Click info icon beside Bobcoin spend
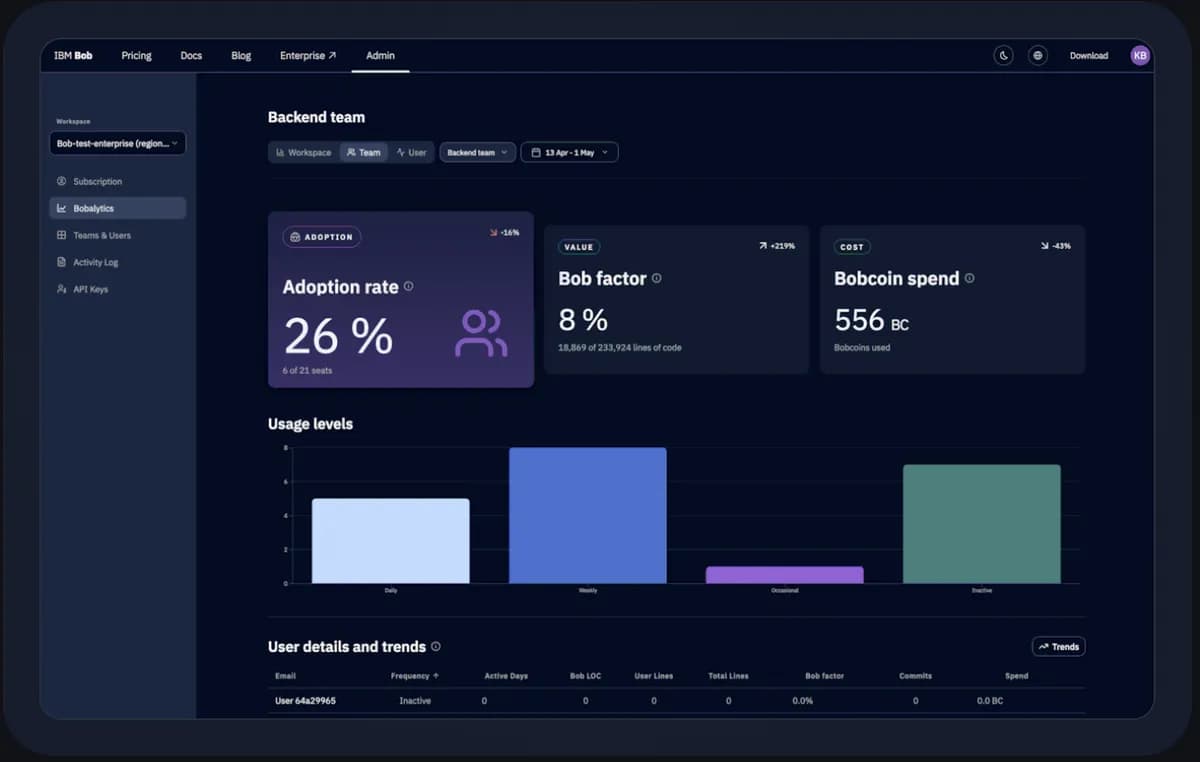 click(x=969, y=279)
